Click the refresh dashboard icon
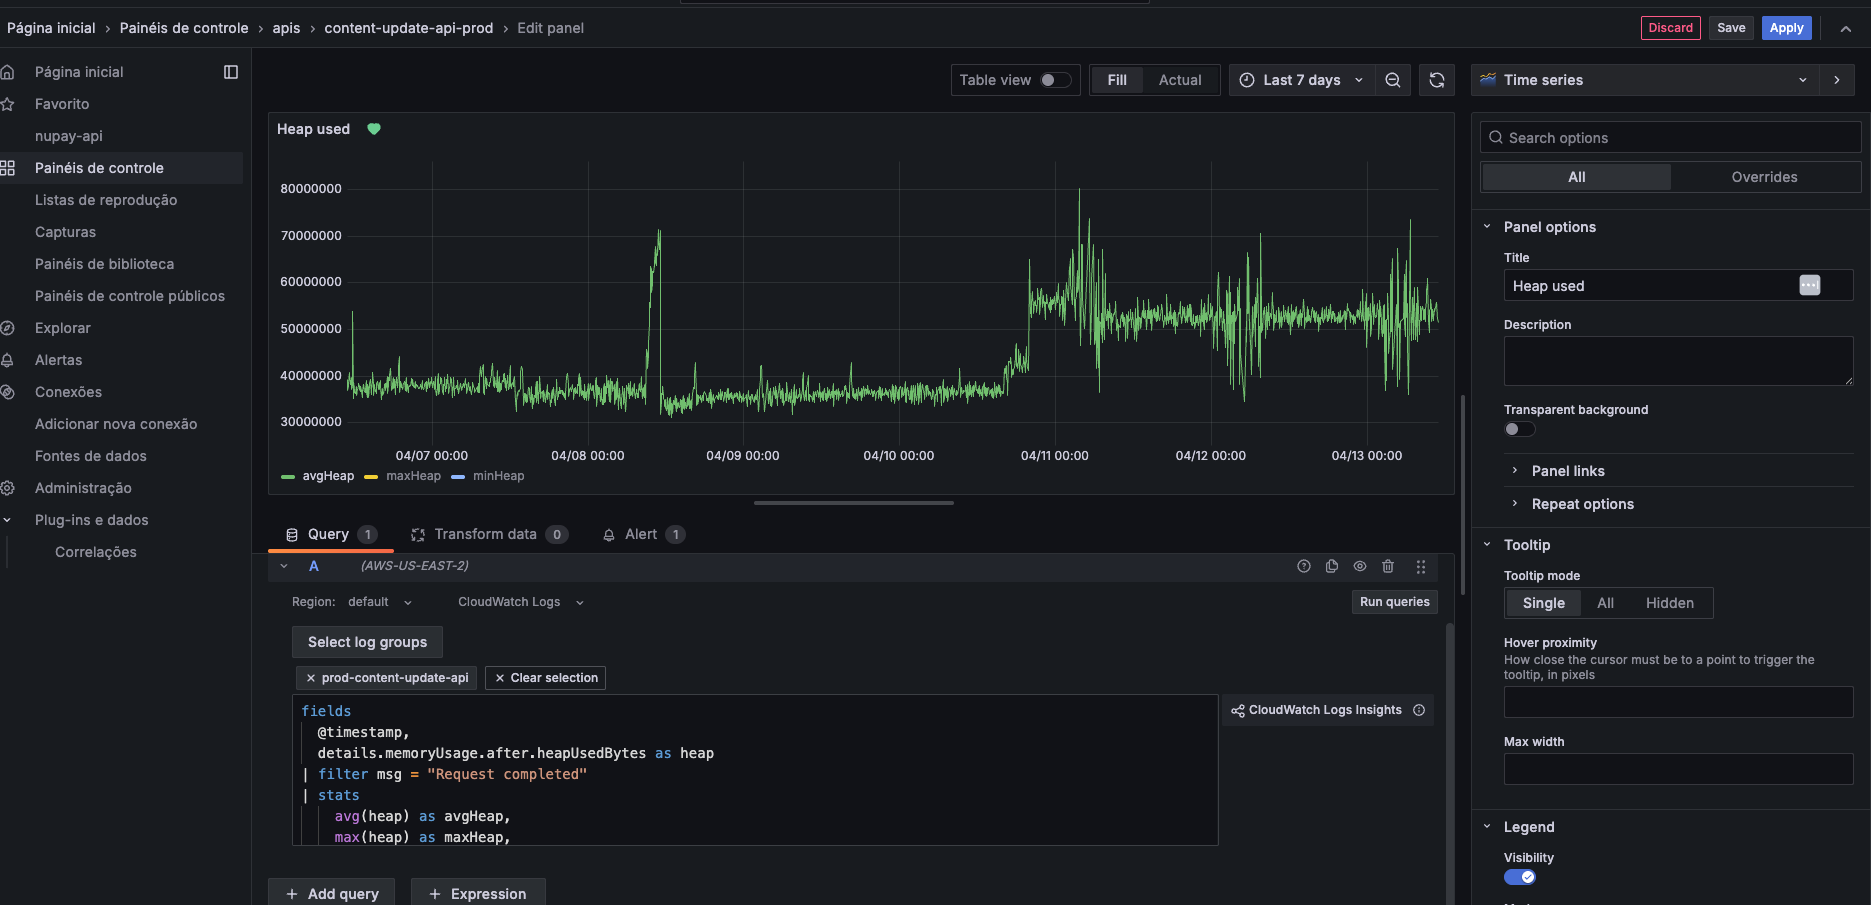The image size is (1871, 905). [x=1437, y=80]
